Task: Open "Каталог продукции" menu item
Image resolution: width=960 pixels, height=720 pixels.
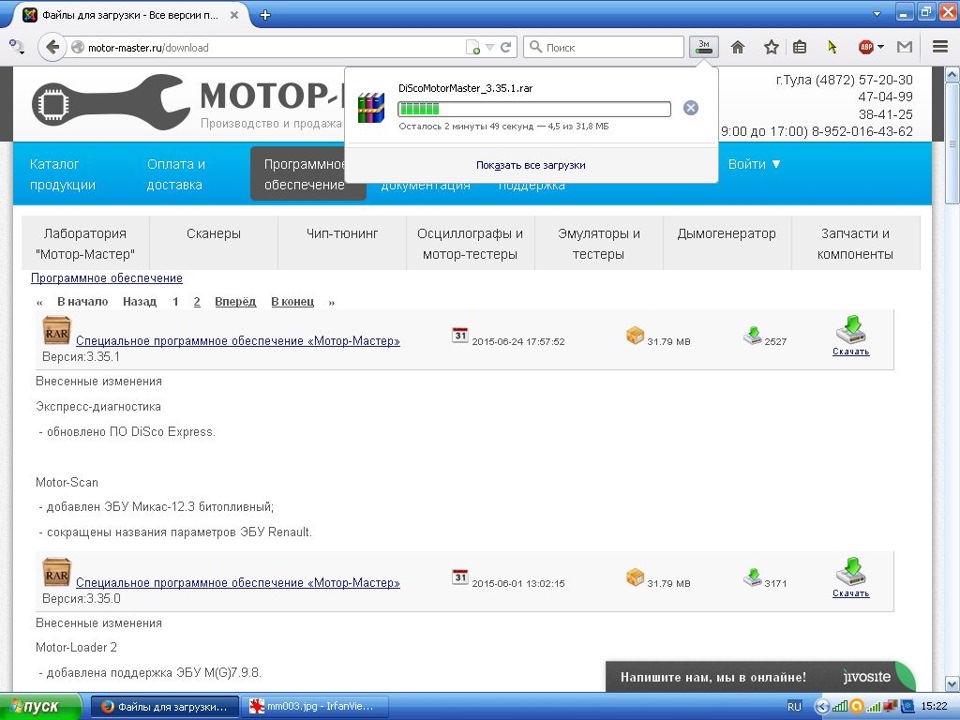Action: coord(62,174)
